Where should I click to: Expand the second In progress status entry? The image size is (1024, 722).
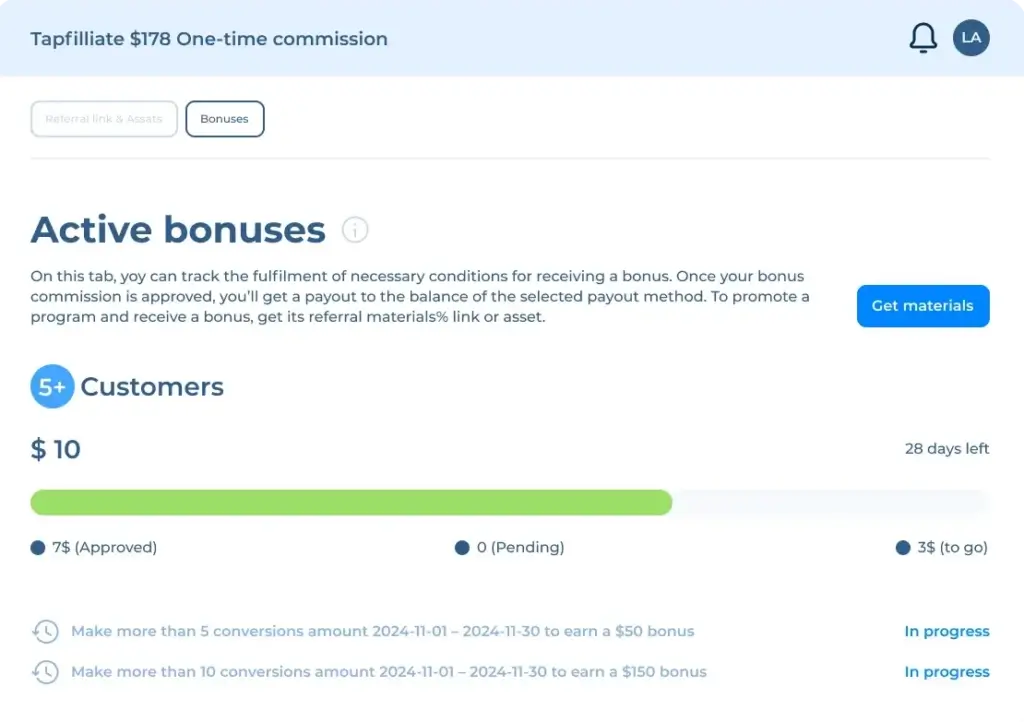(946, 671)
